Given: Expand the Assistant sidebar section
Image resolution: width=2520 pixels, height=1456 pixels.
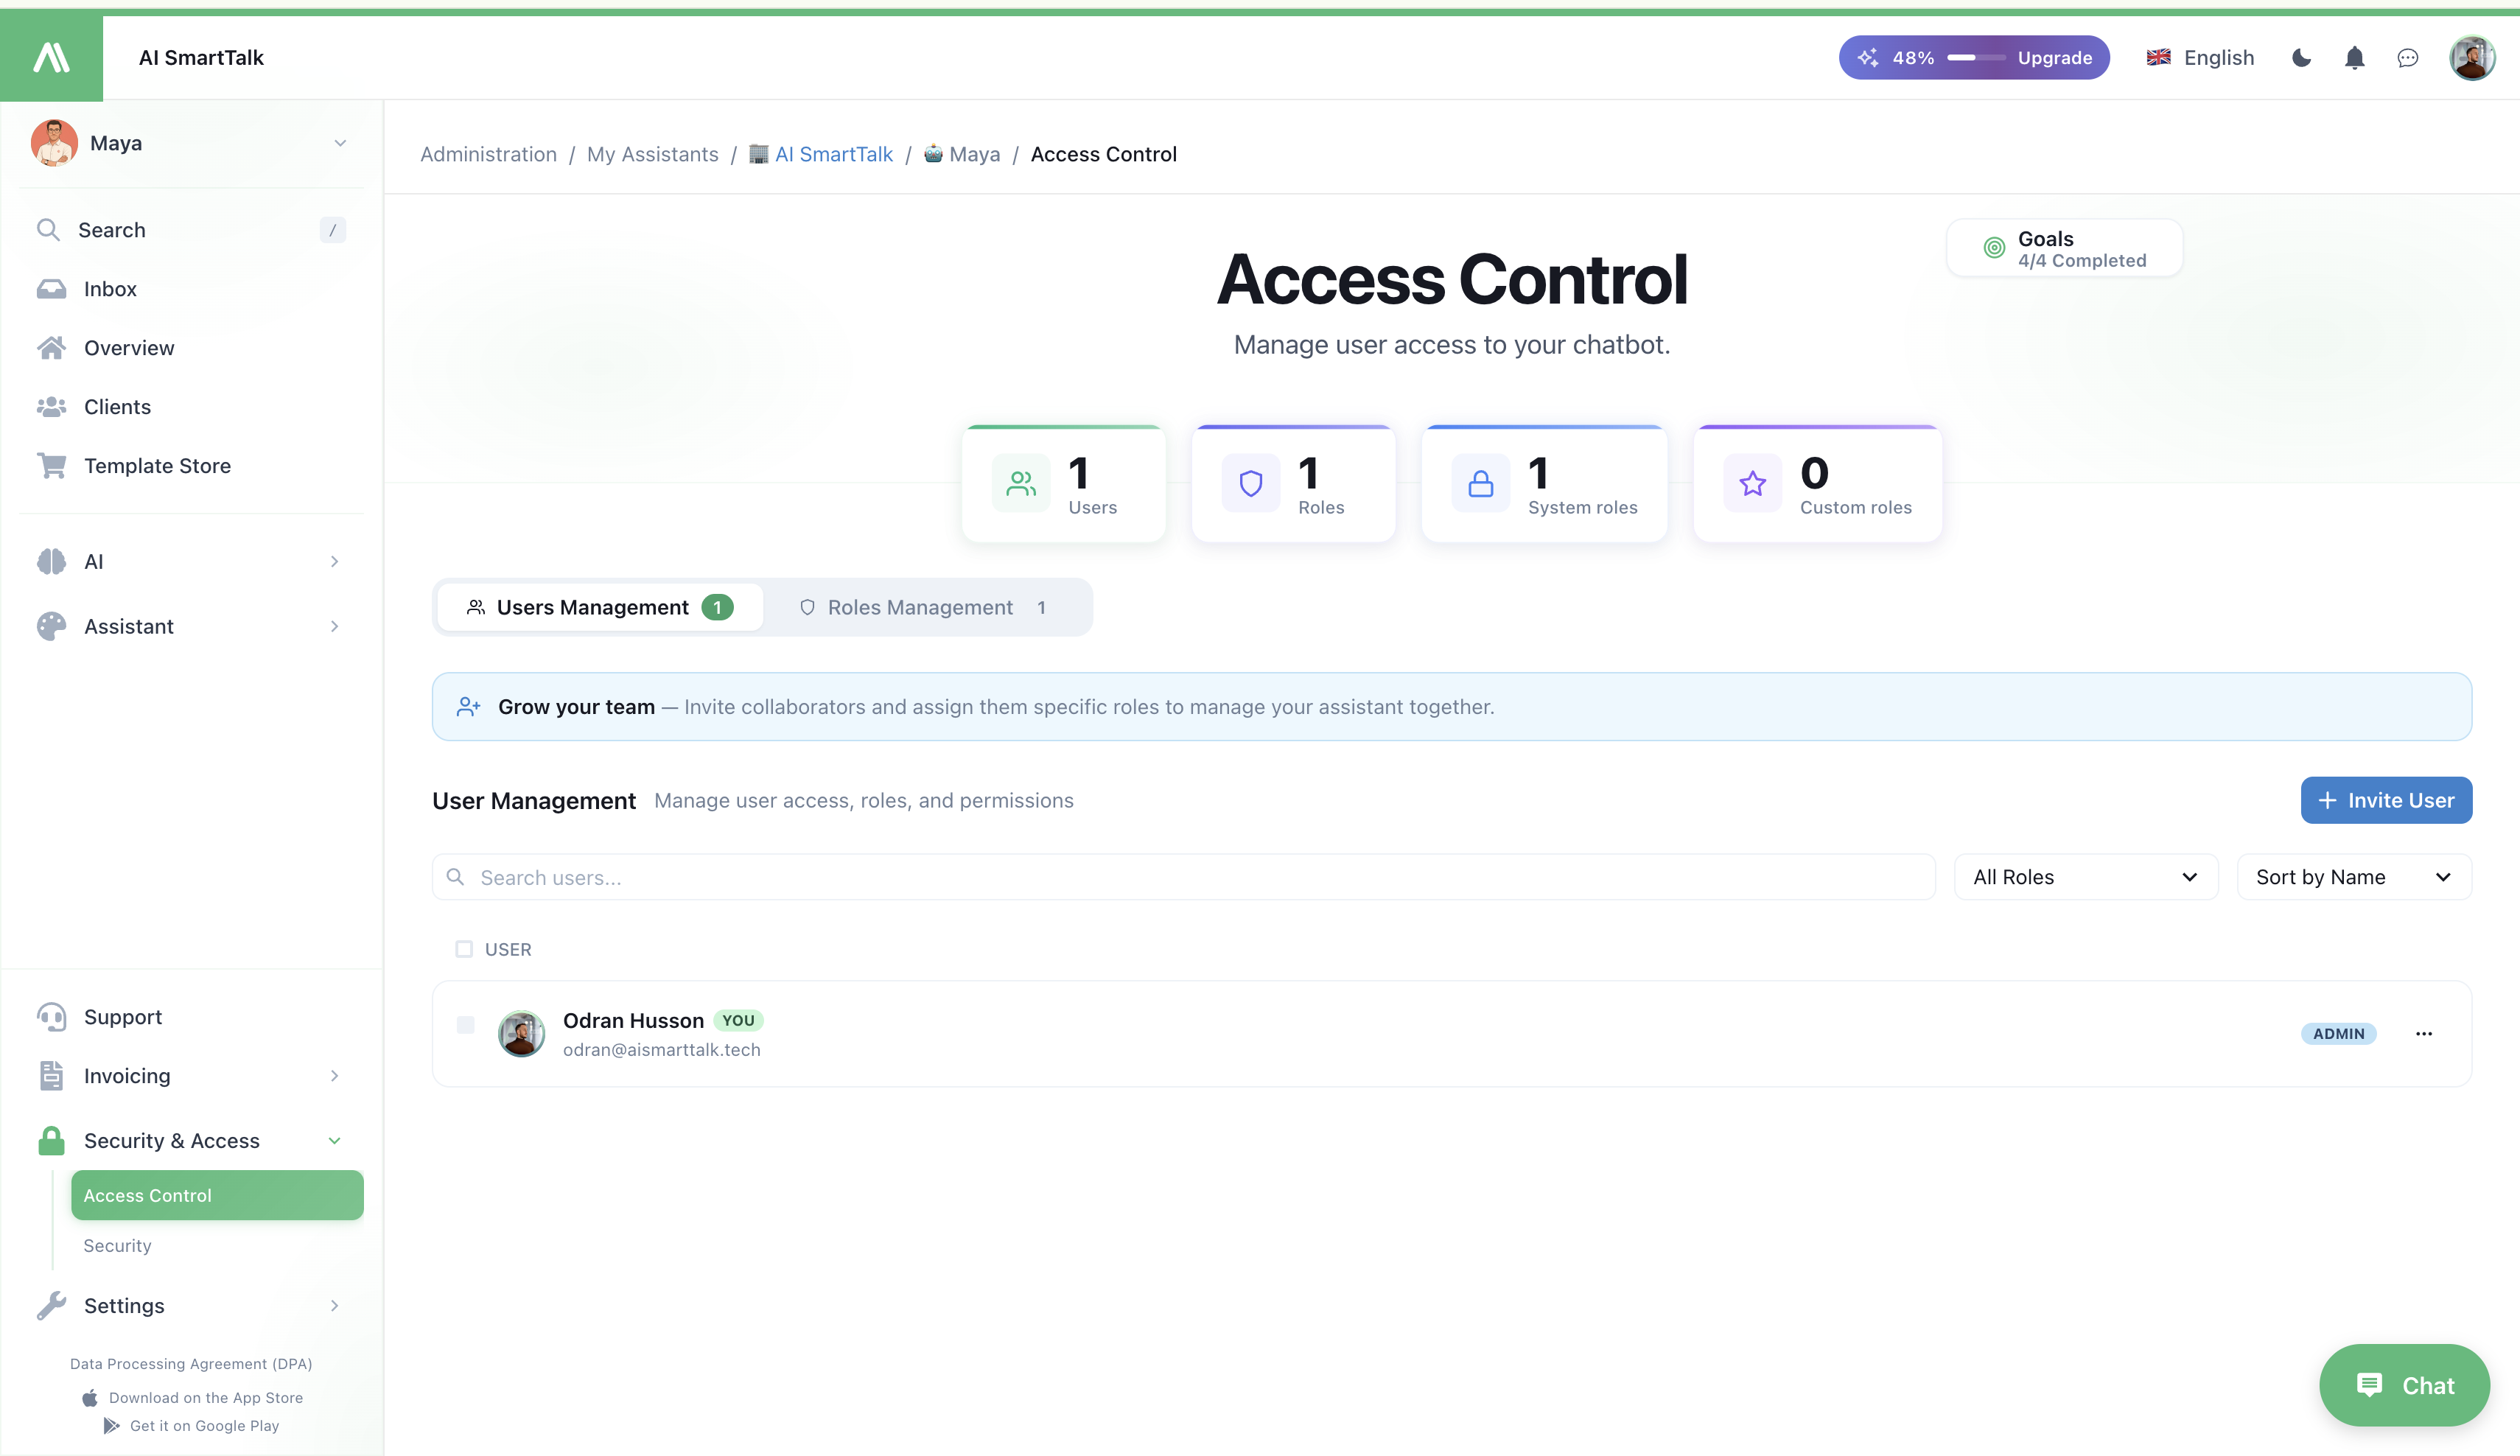Looking at the screenshot, I should [x=334, y=627].
